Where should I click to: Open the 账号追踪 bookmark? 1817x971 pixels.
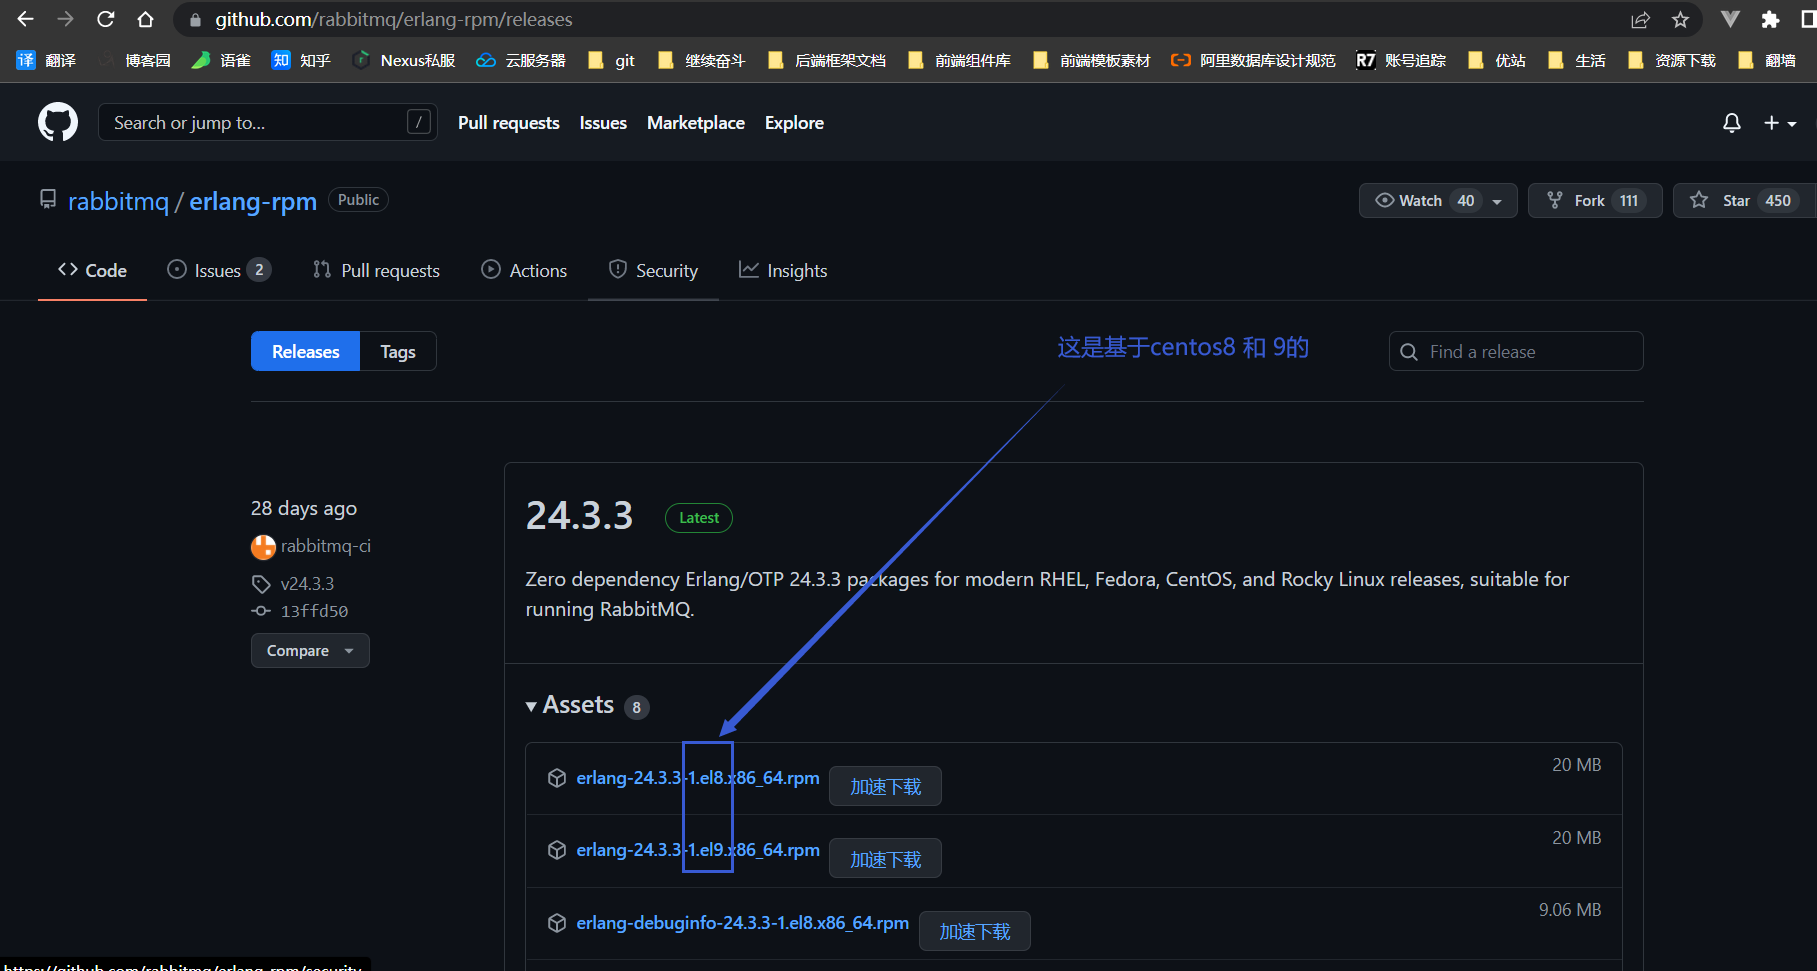[1401, 60]
